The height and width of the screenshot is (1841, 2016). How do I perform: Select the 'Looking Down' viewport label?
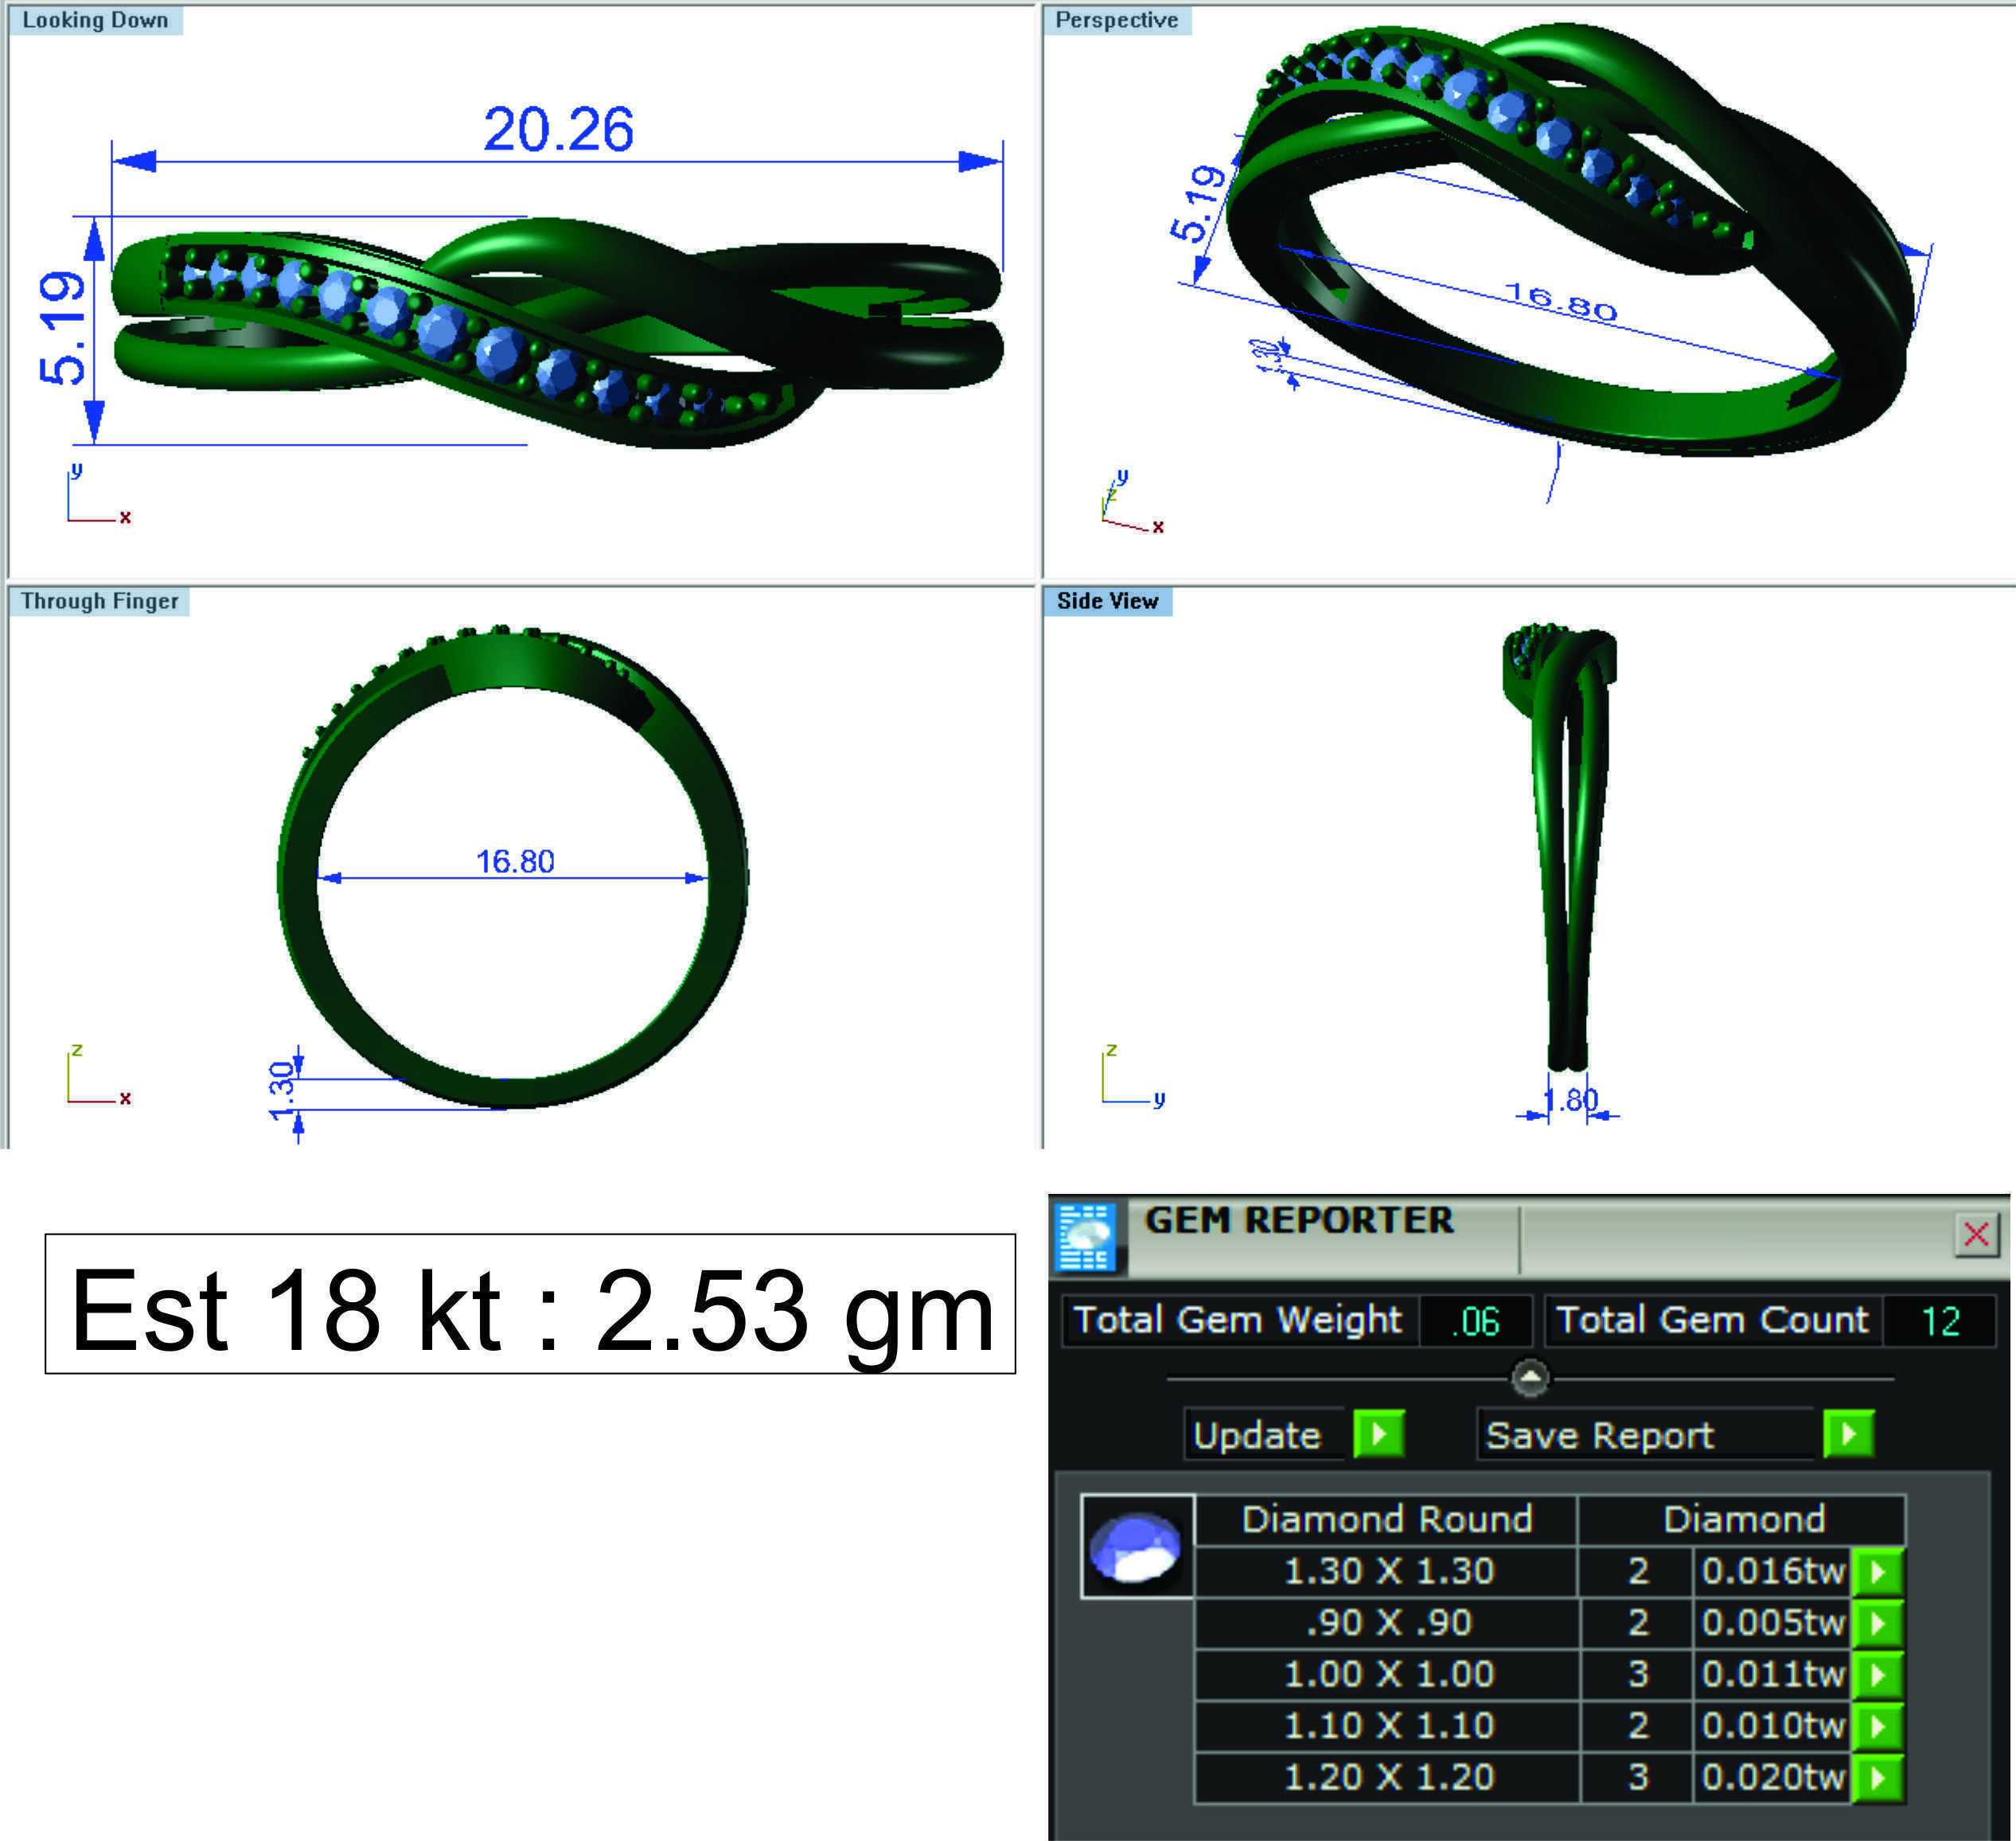95,20
